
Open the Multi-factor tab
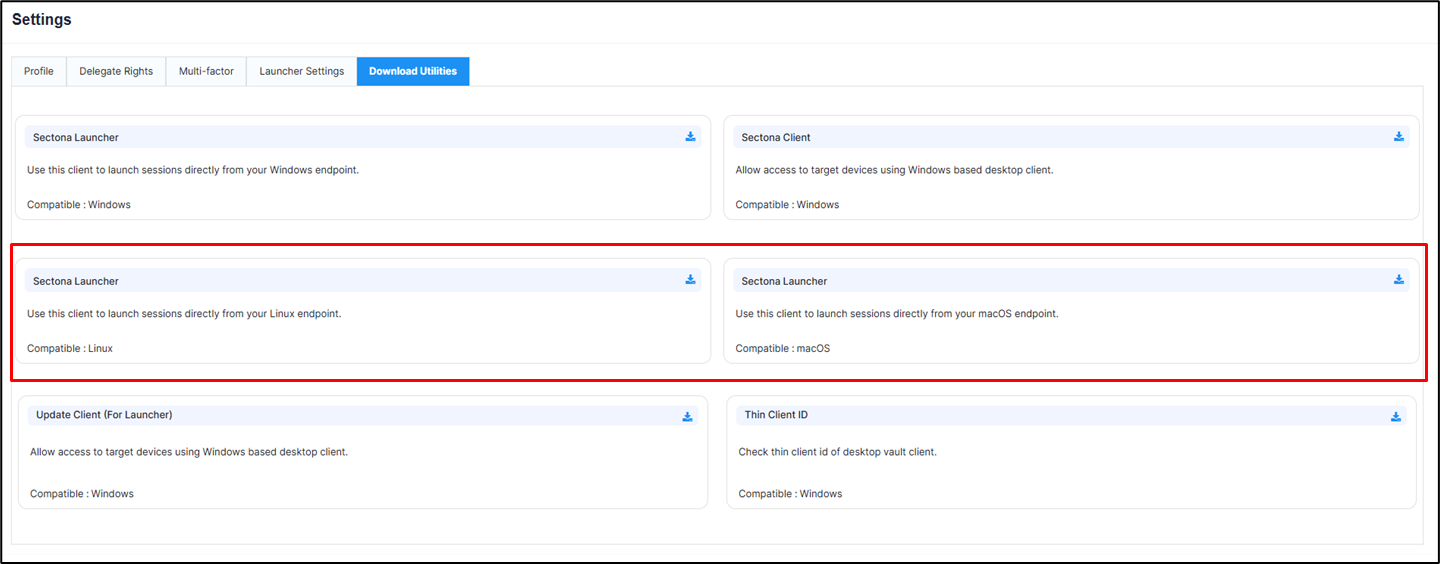tap(206, 71)
